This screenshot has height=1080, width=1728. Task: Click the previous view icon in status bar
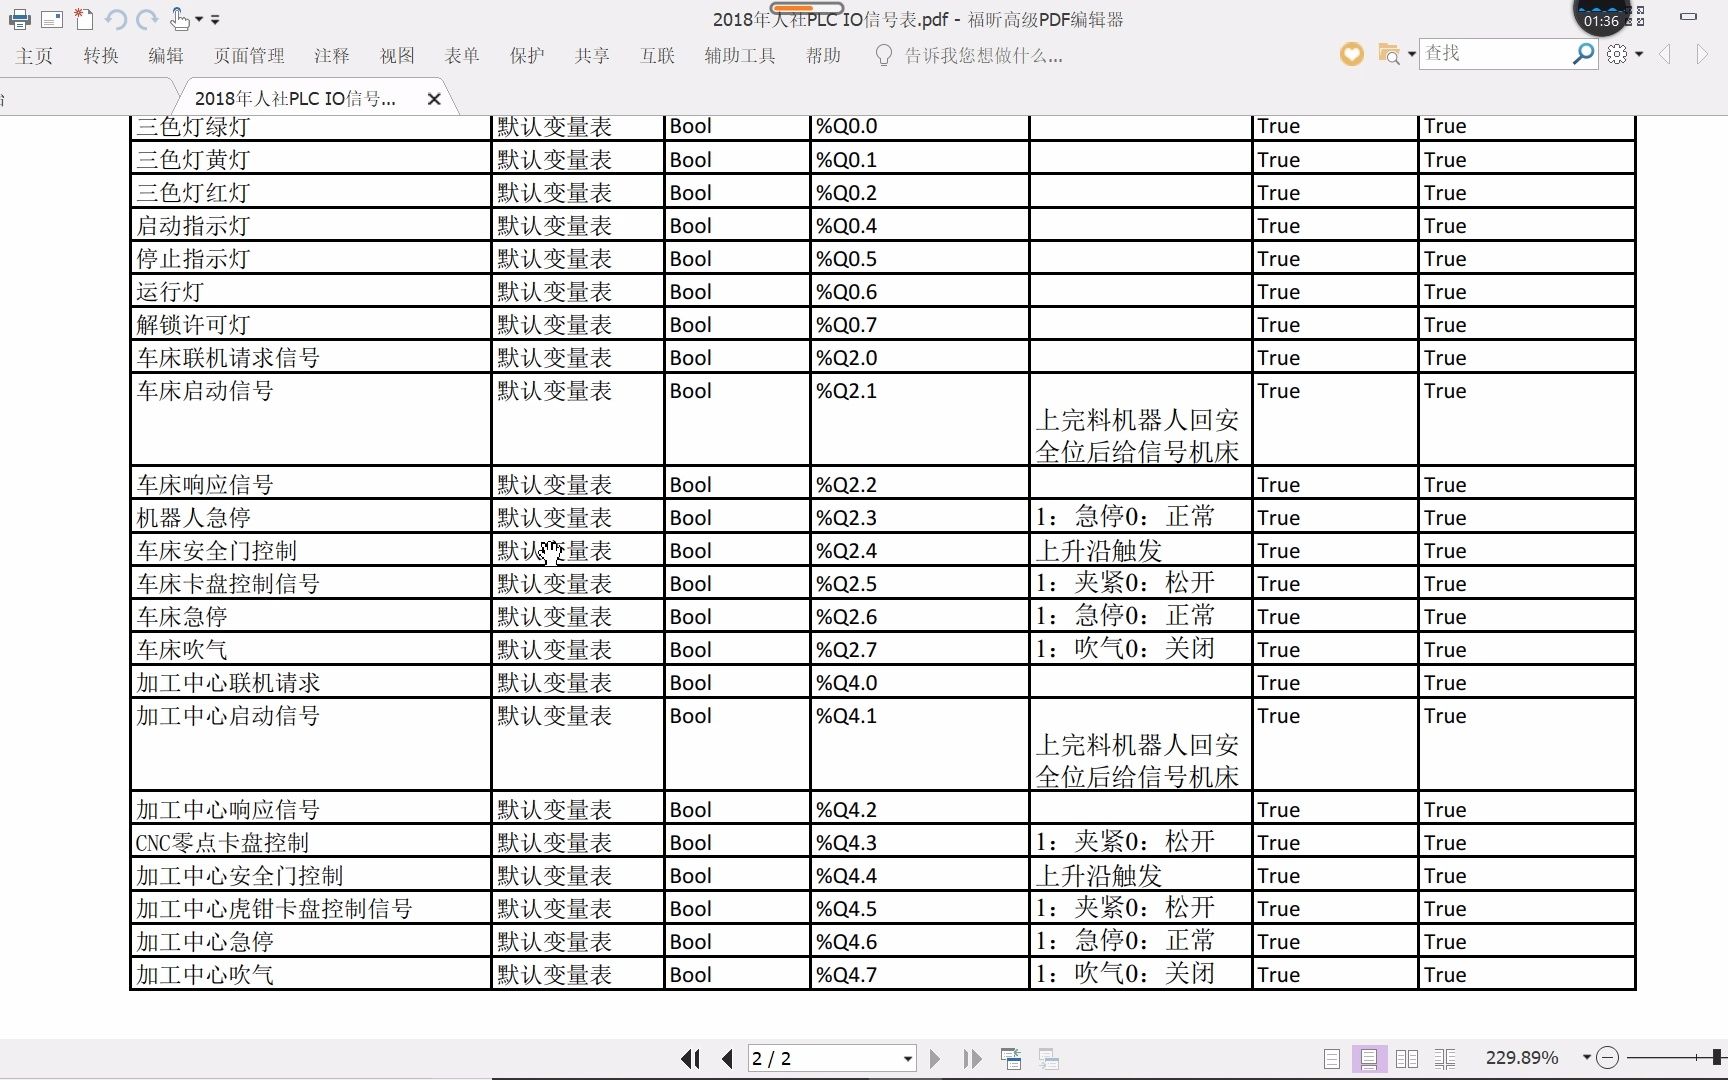(1011, 1058)
